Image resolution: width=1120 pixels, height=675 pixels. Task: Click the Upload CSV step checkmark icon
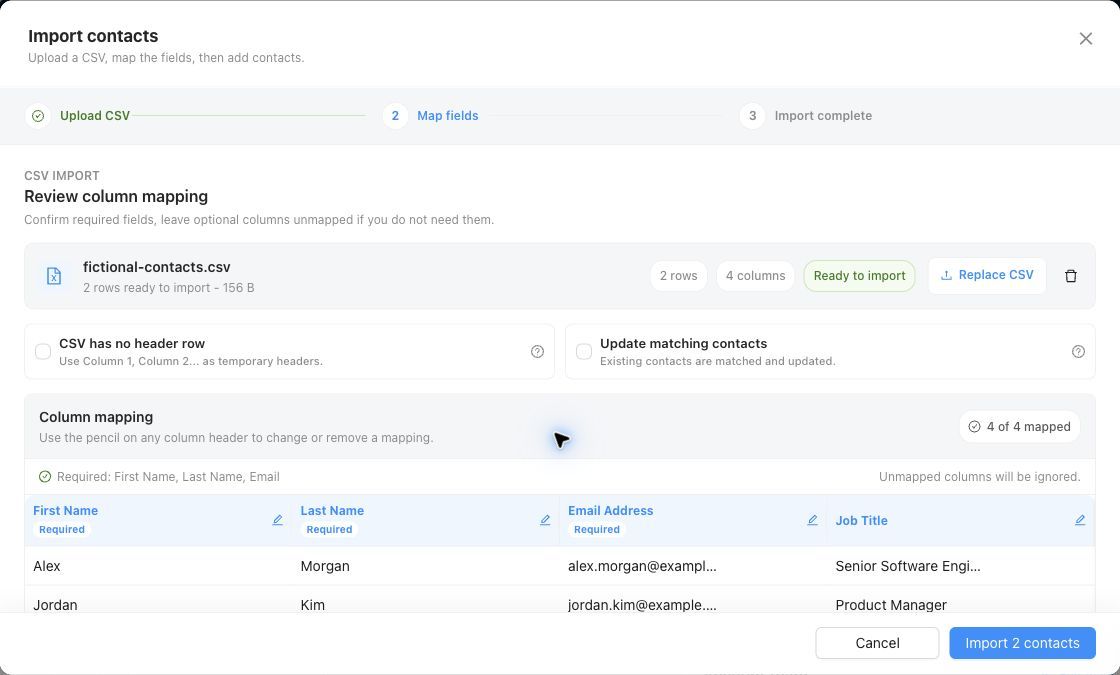(x=38, y=116)
